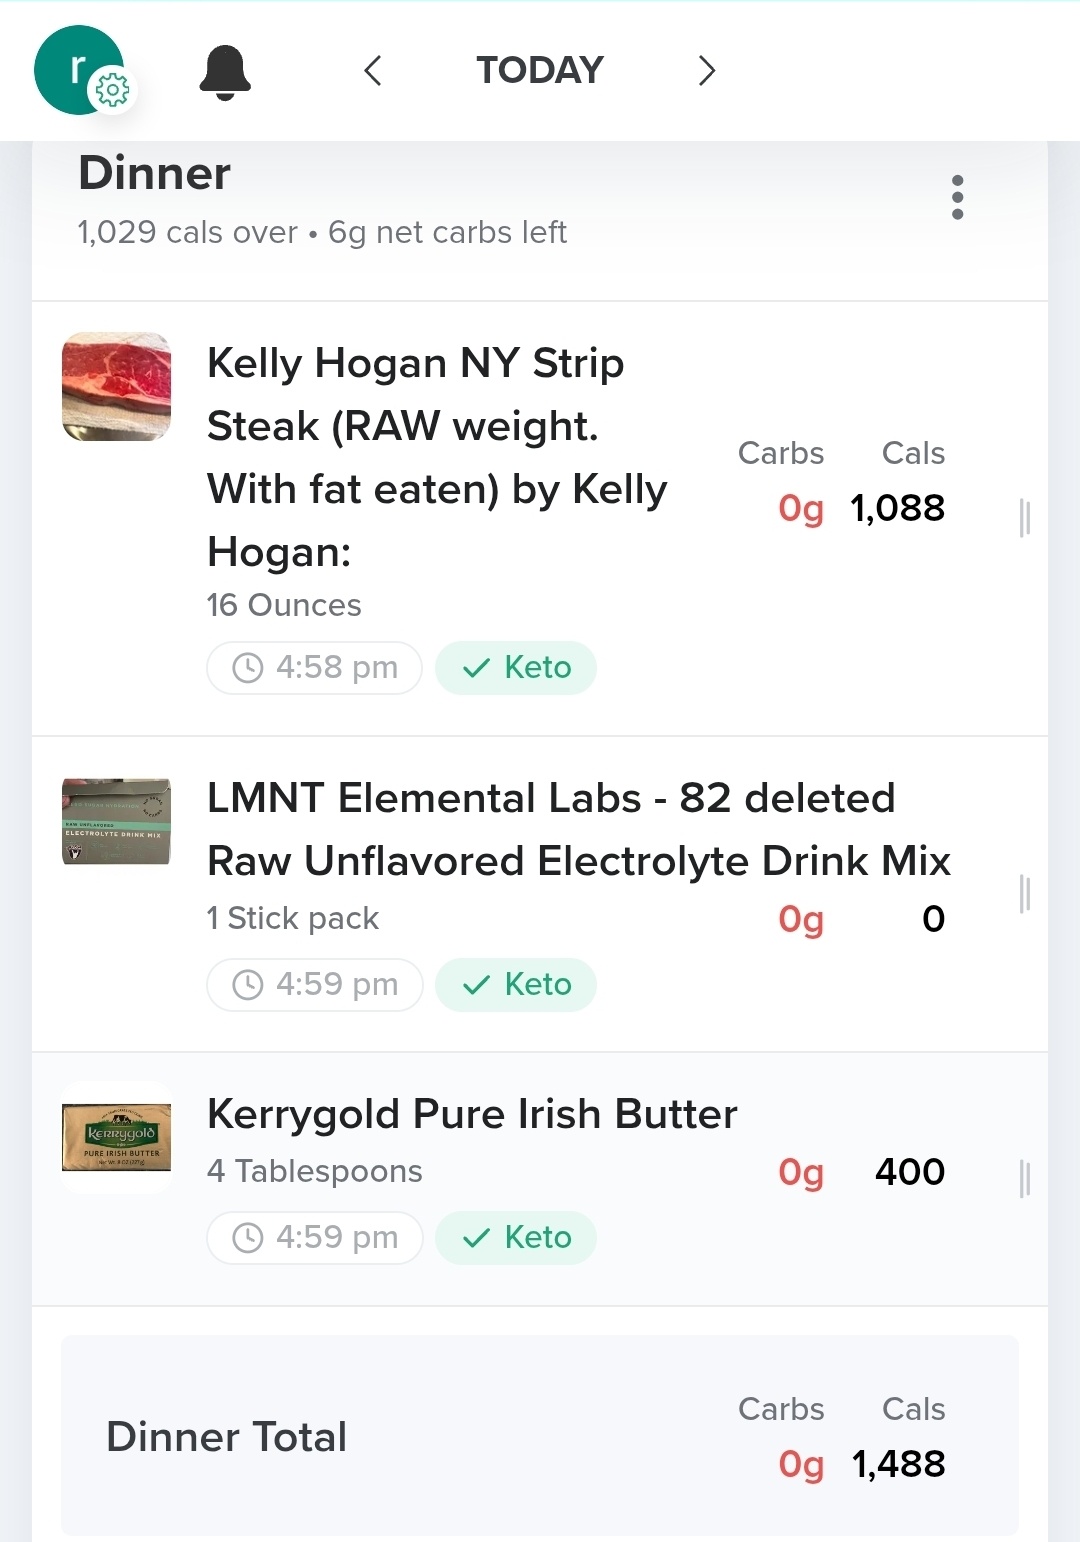
Task: Toggle the Keto badge on Kerrygold Butter
Action: [516, 1238]
